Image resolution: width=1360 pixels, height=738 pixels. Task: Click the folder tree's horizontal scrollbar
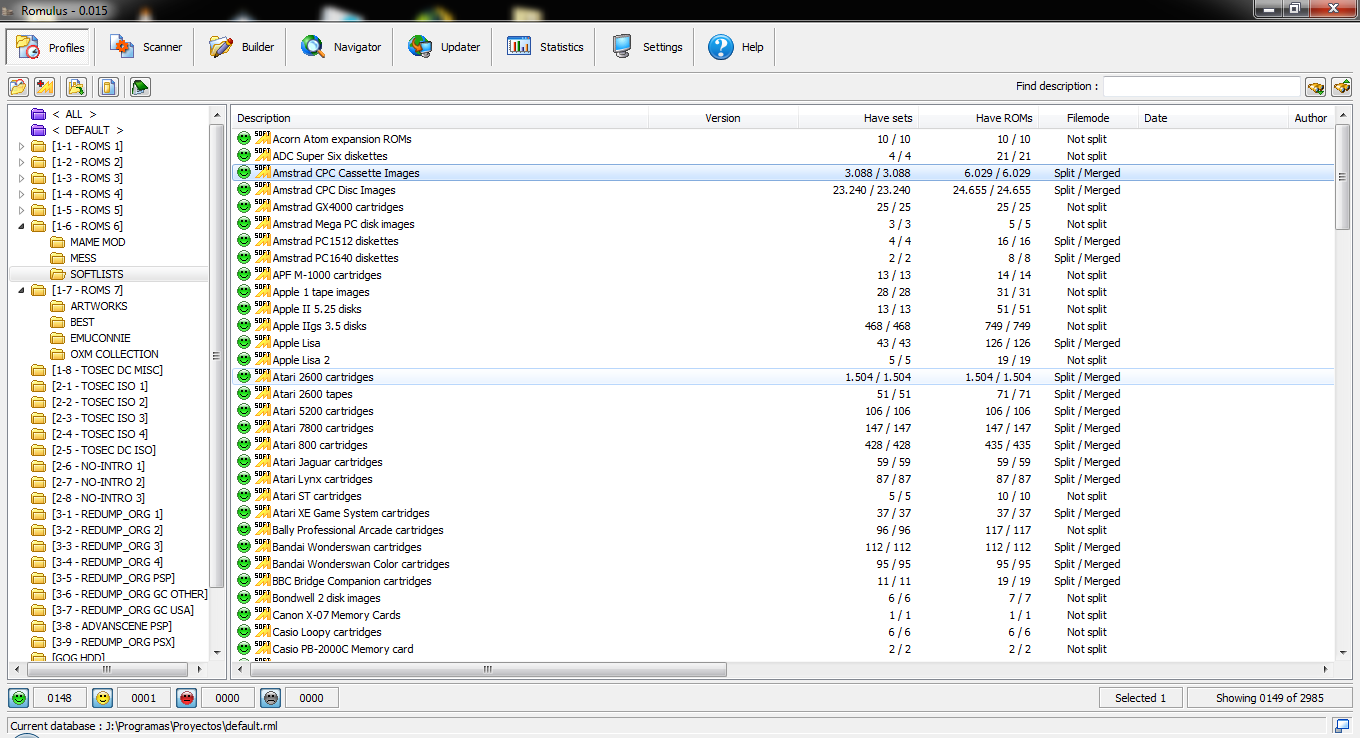coord(106,669)
